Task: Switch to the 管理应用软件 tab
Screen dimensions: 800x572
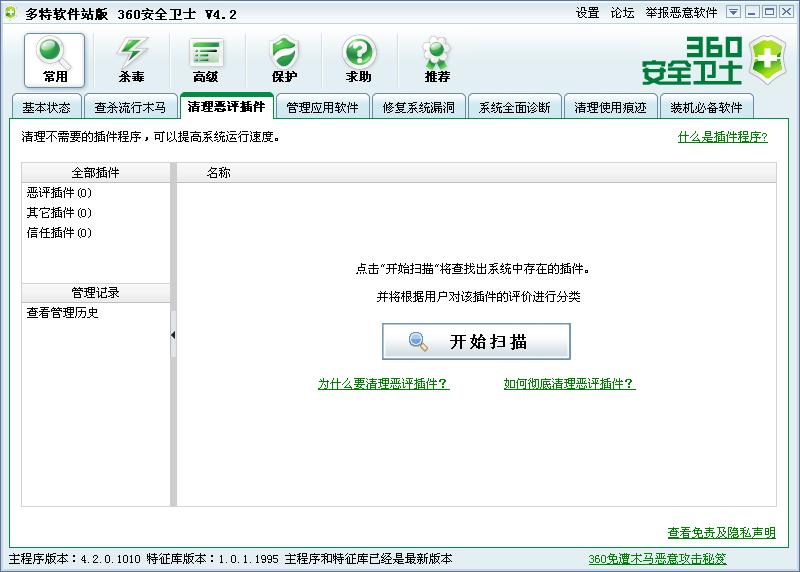Action: (x=322, y=107)
